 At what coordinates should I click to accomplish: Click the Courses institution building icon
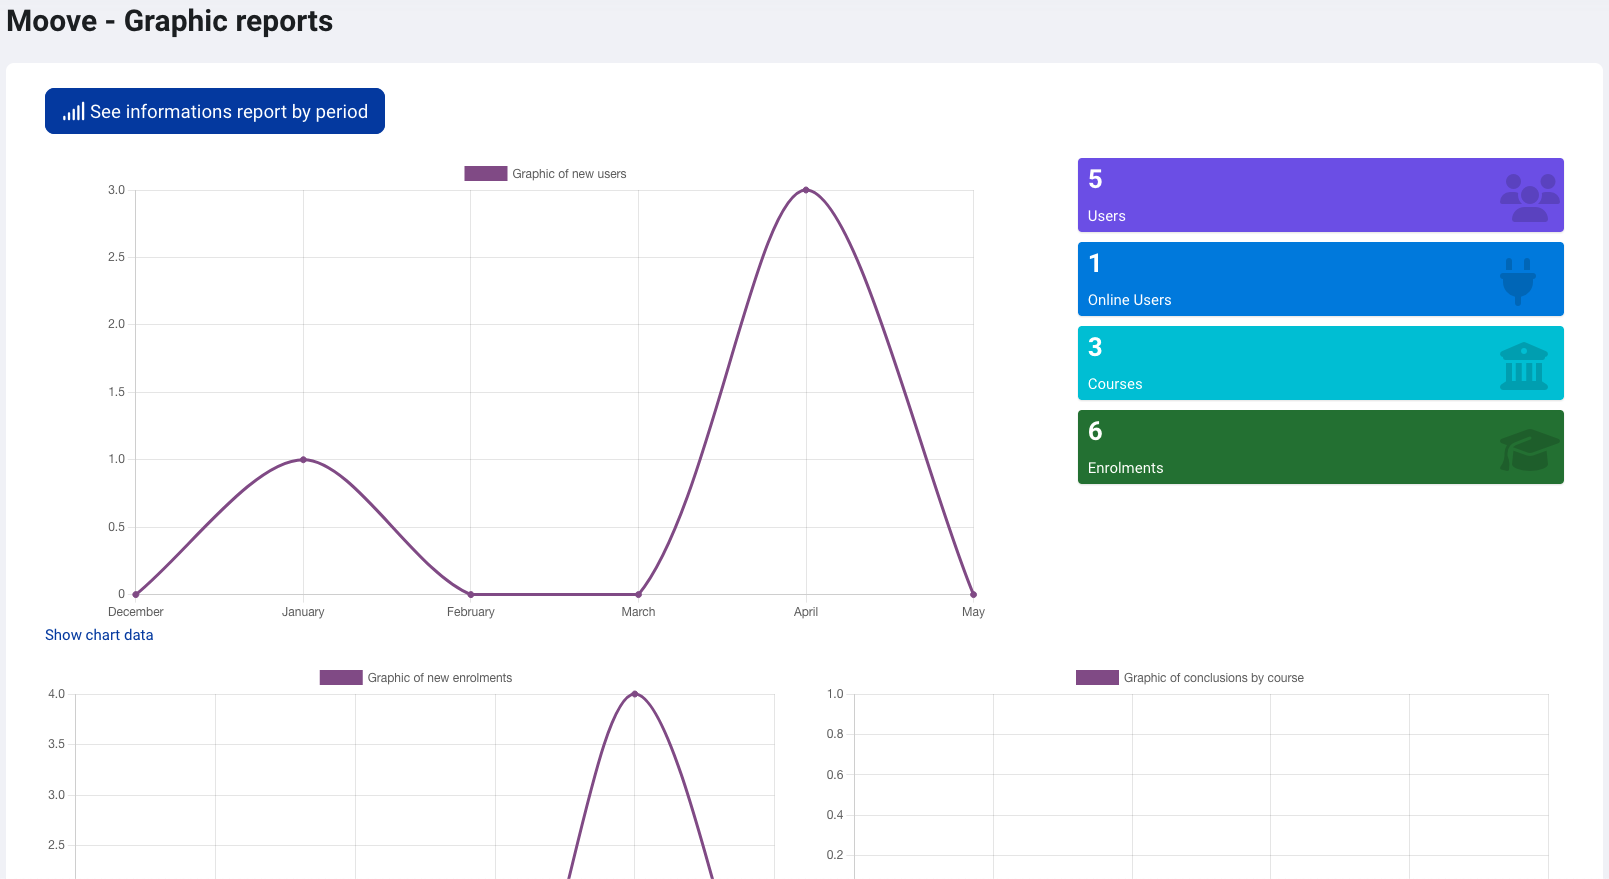tap(1524, 366)
